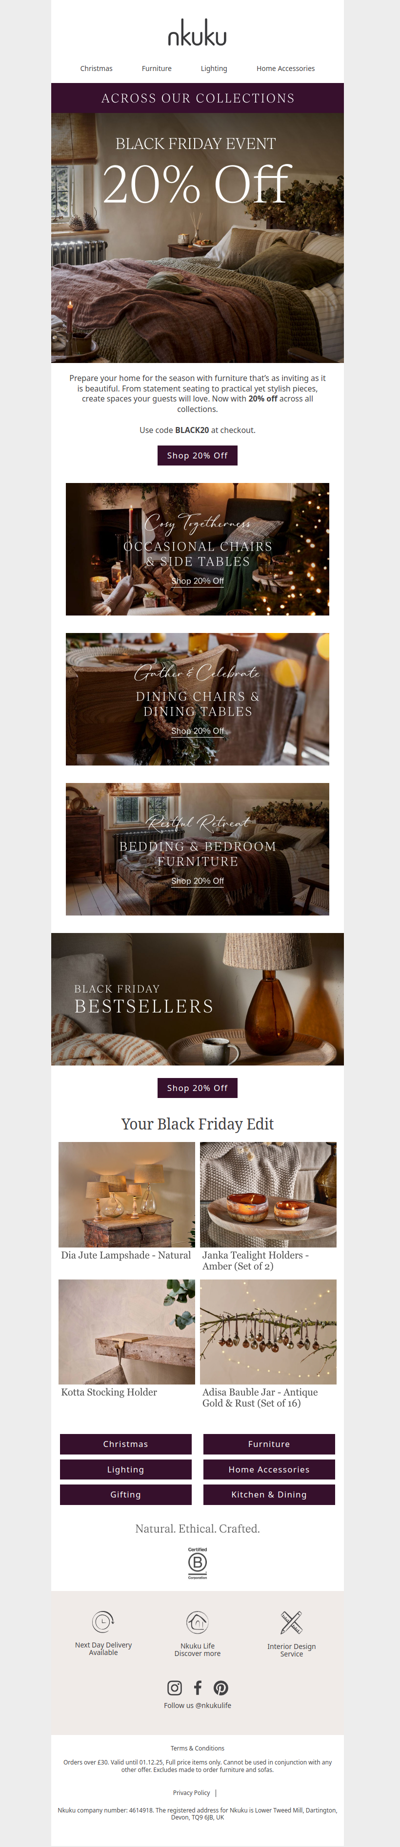This screenshot has width=400, height=1847.
Task: Click the nkuku logo at the top
Action: pyautogui.click(x=197, y=36)
